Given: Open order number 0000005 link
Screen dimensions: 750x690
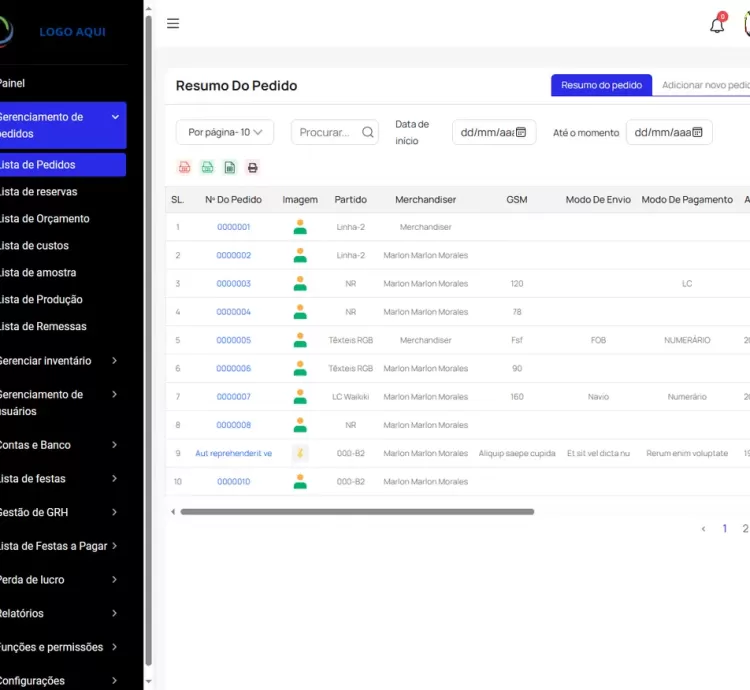Looking at the screenshot, I should point(233,340).
